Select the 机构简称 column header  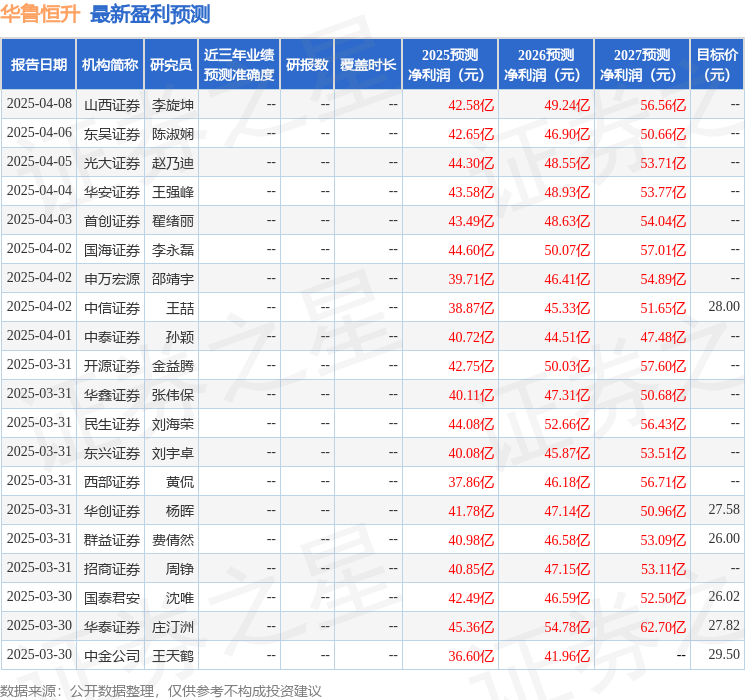[110, 64]
